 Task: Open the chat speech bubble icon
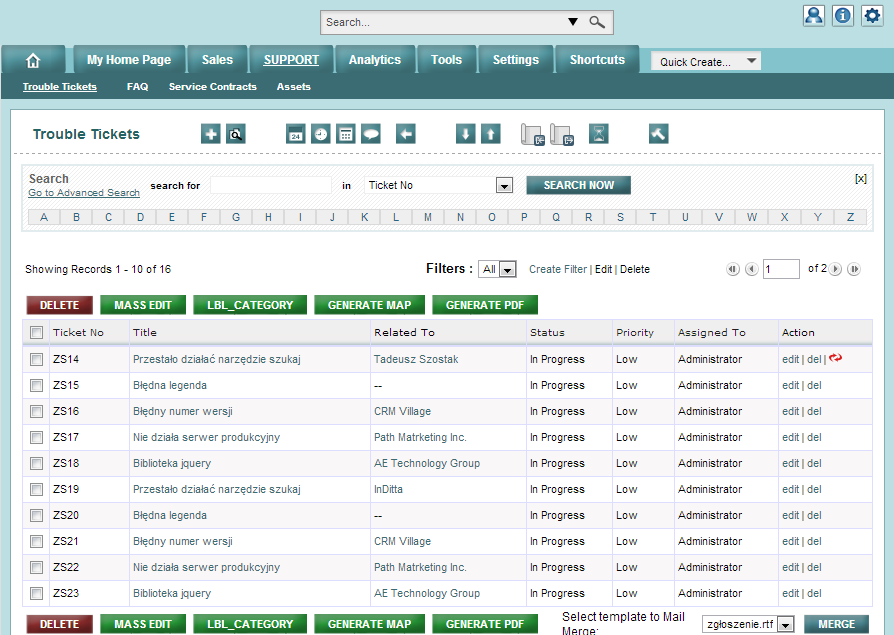coord(371,134)
